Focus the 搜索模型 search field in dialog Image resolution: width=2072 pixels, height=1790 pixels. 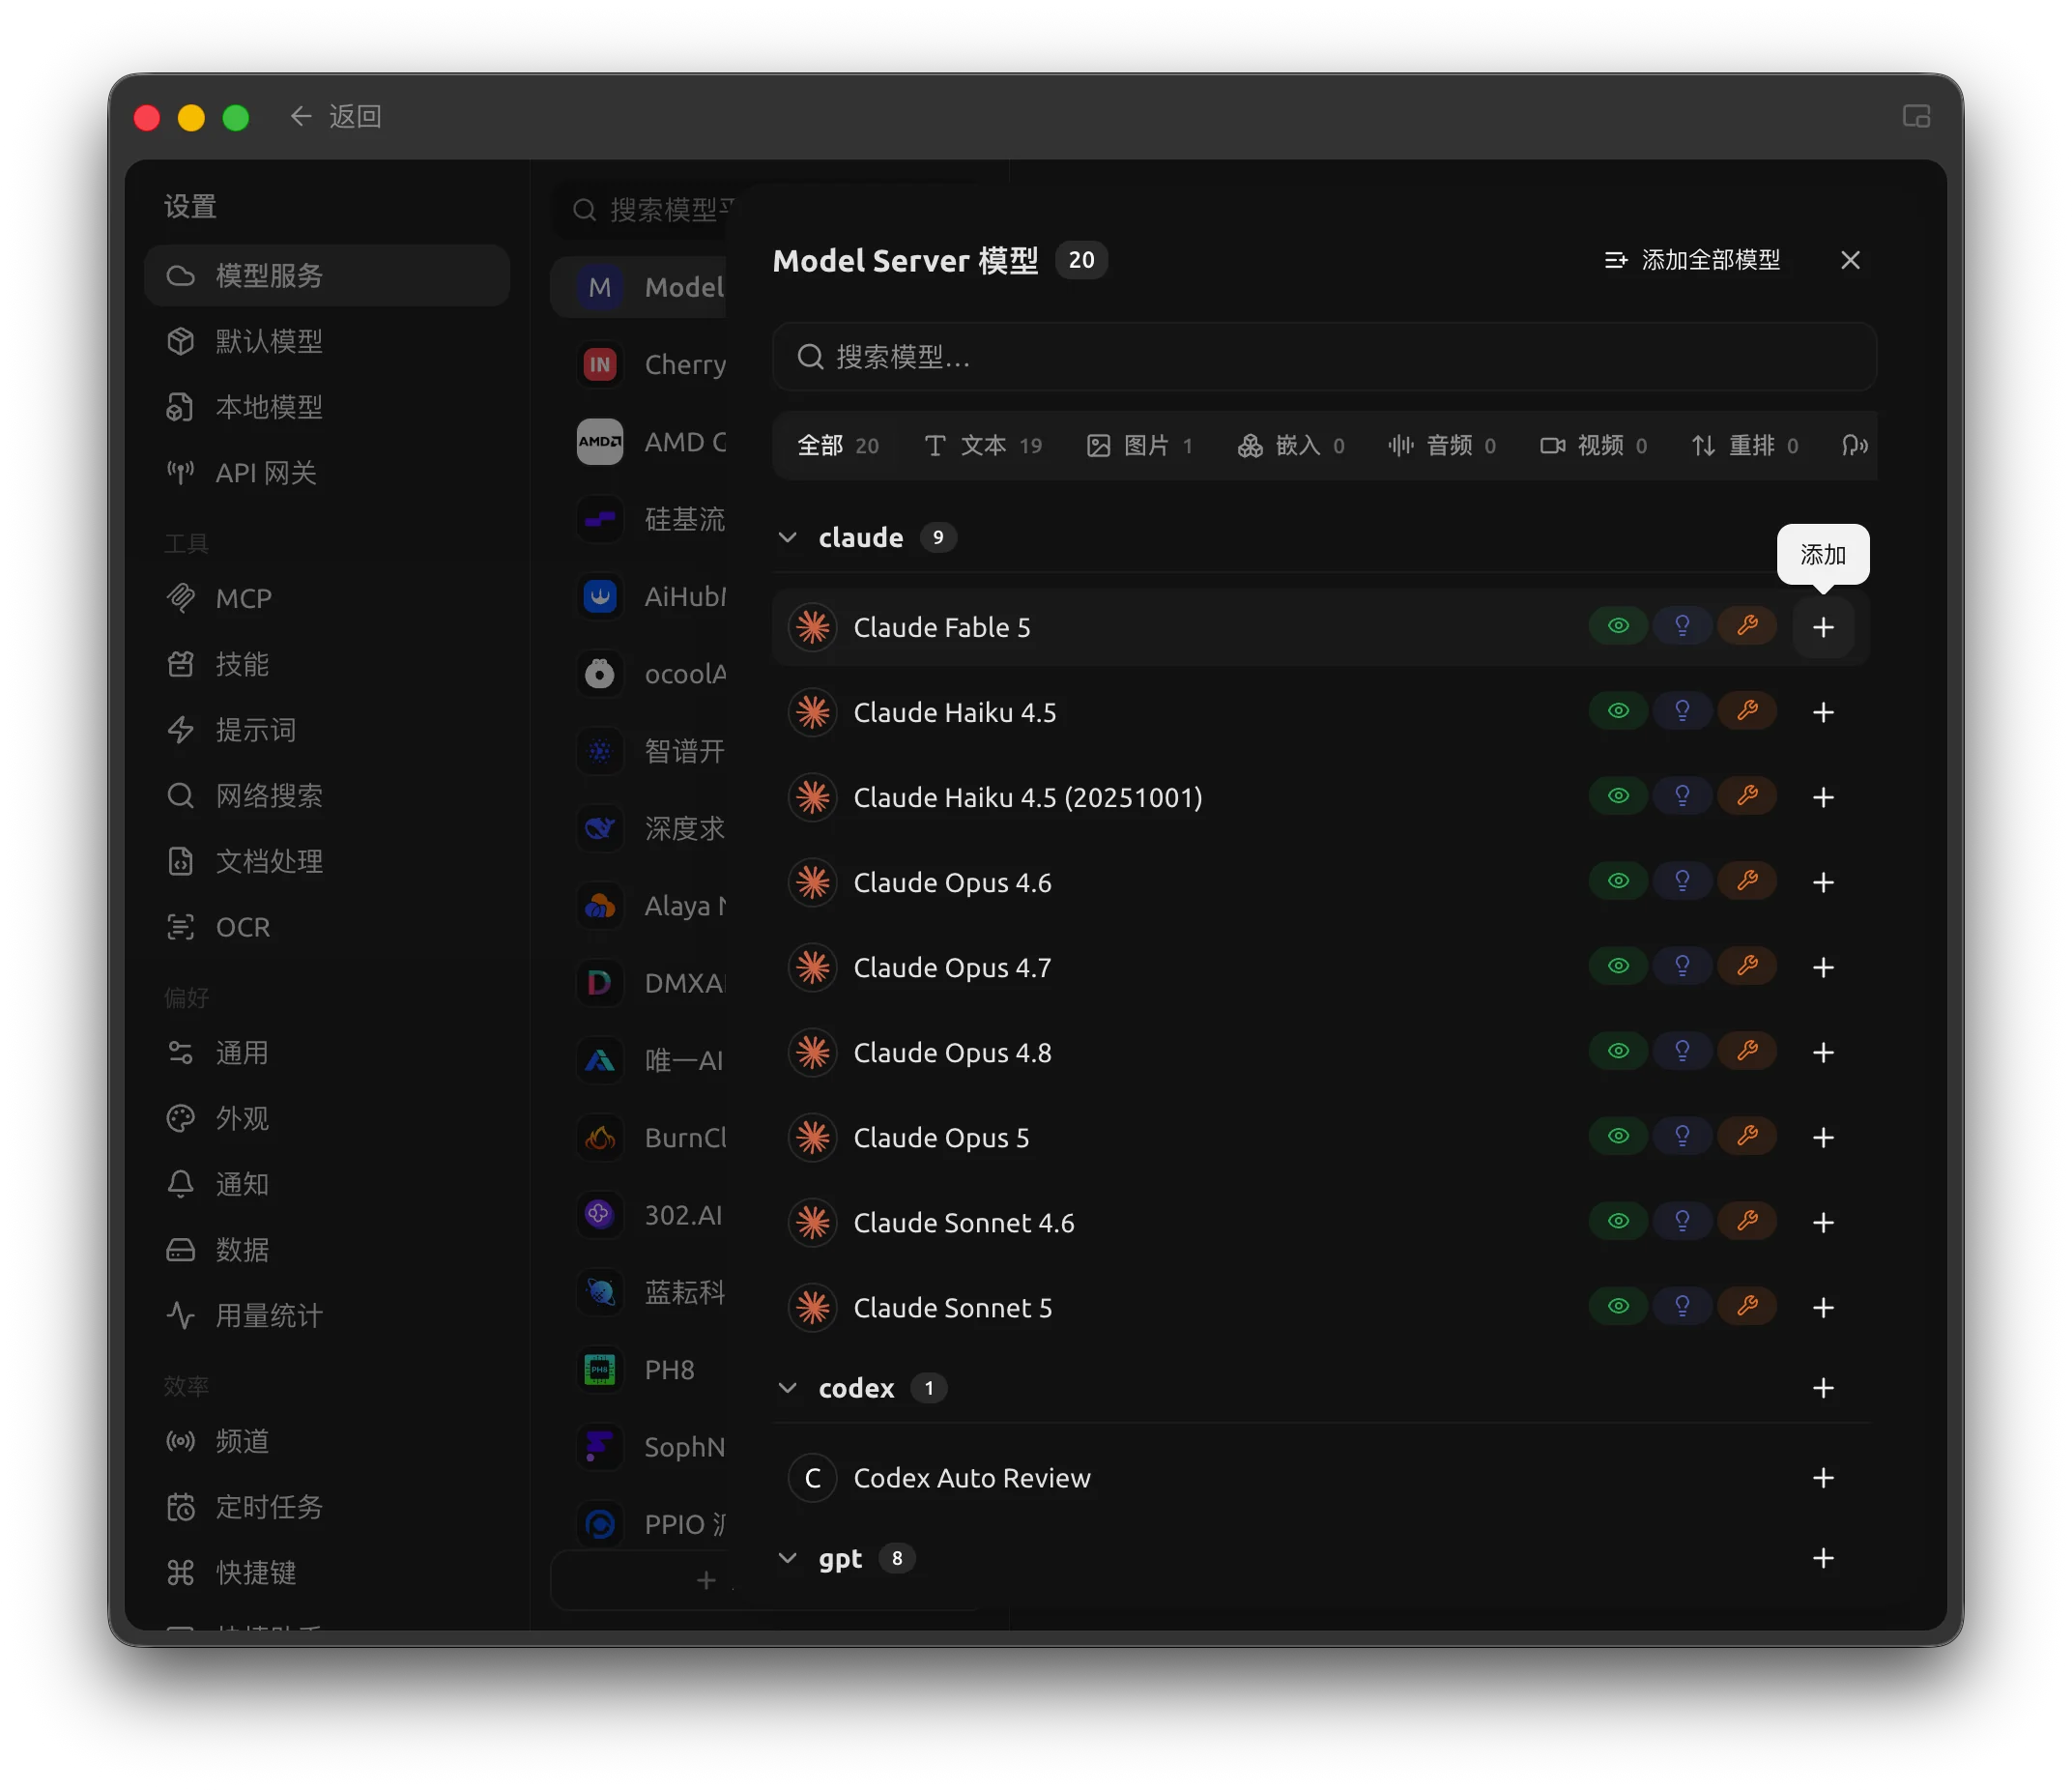click(x=1324, y=357)
